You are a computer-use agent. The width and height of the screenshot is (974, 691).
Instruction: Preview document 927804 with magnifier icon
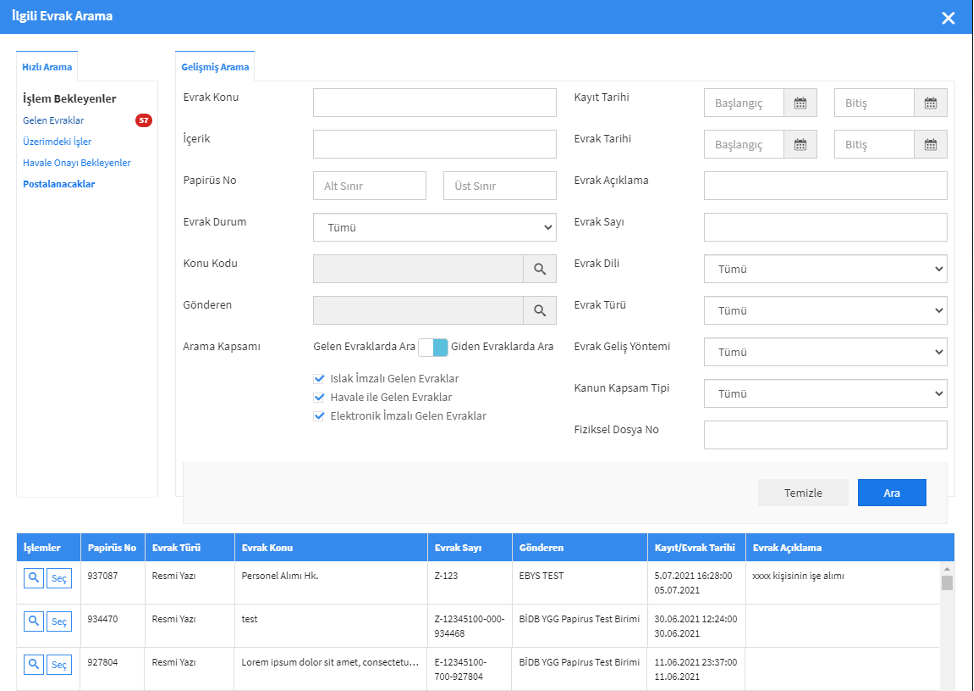(x=34, y=664)
